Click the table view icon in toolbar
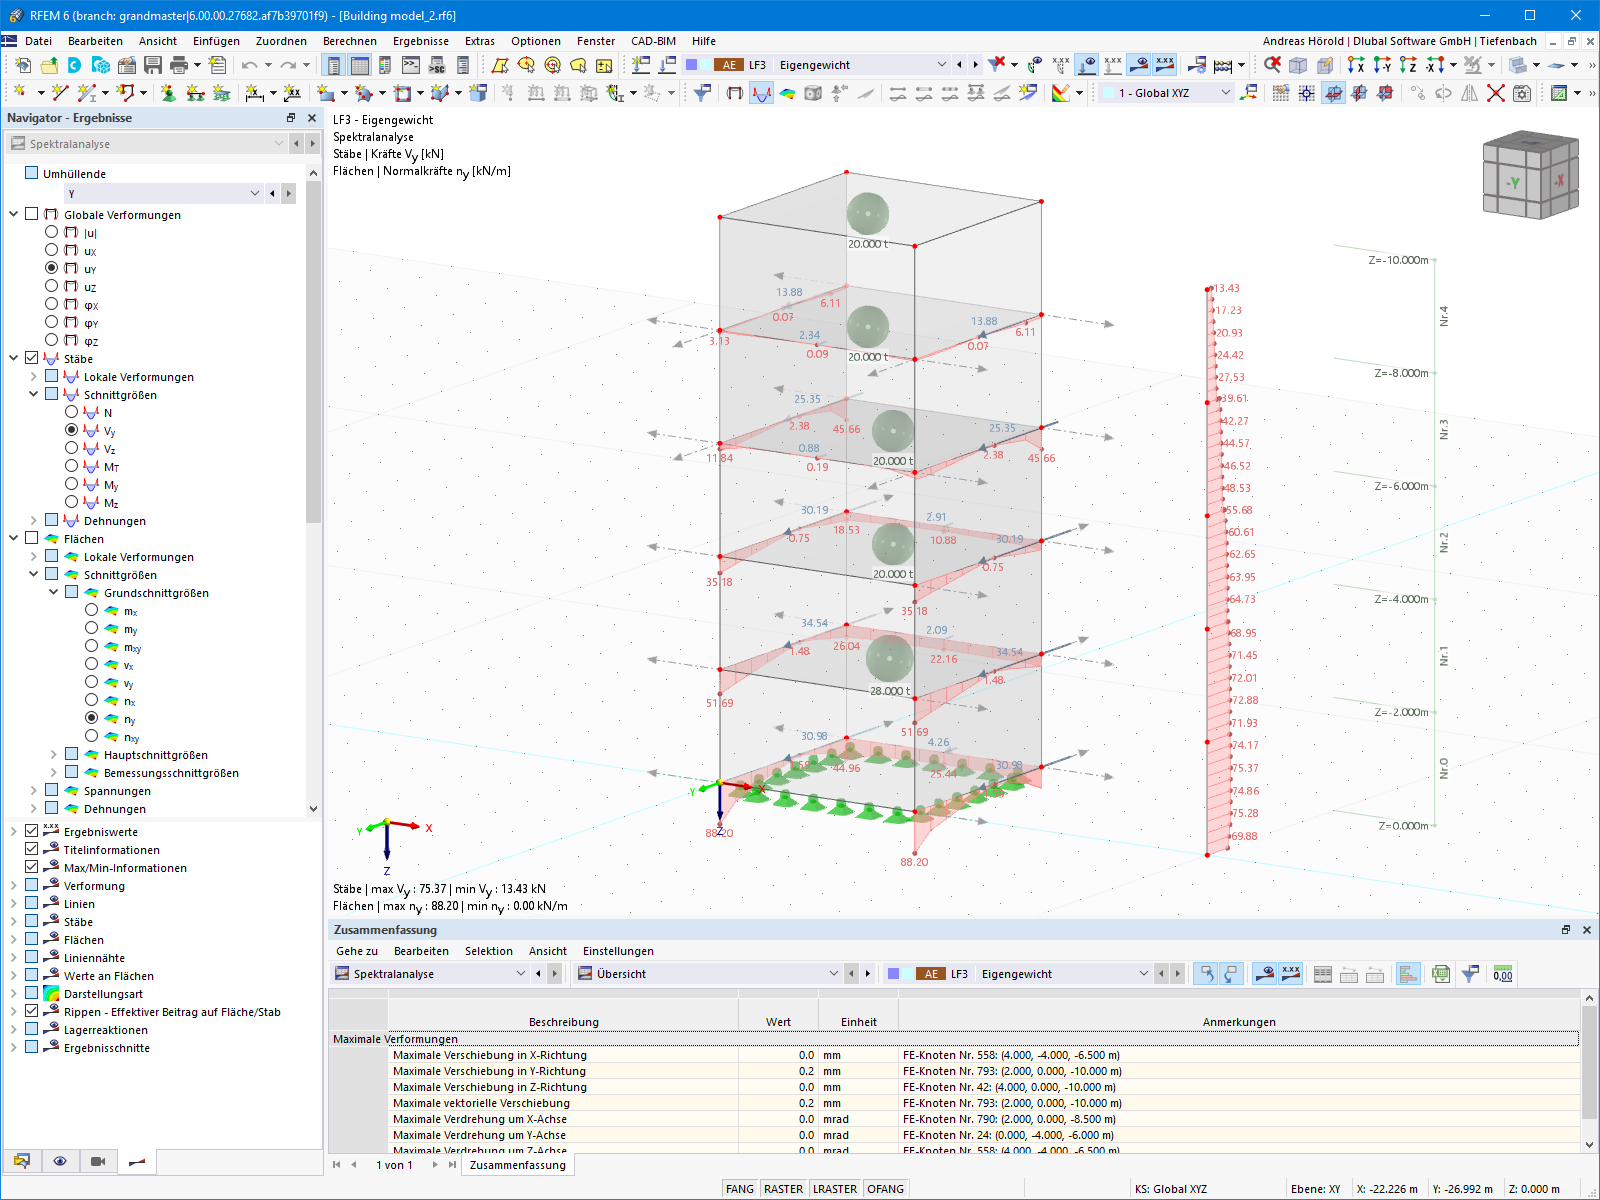Viewport: 1600px width, 1200px height. [x=359, y=65]
